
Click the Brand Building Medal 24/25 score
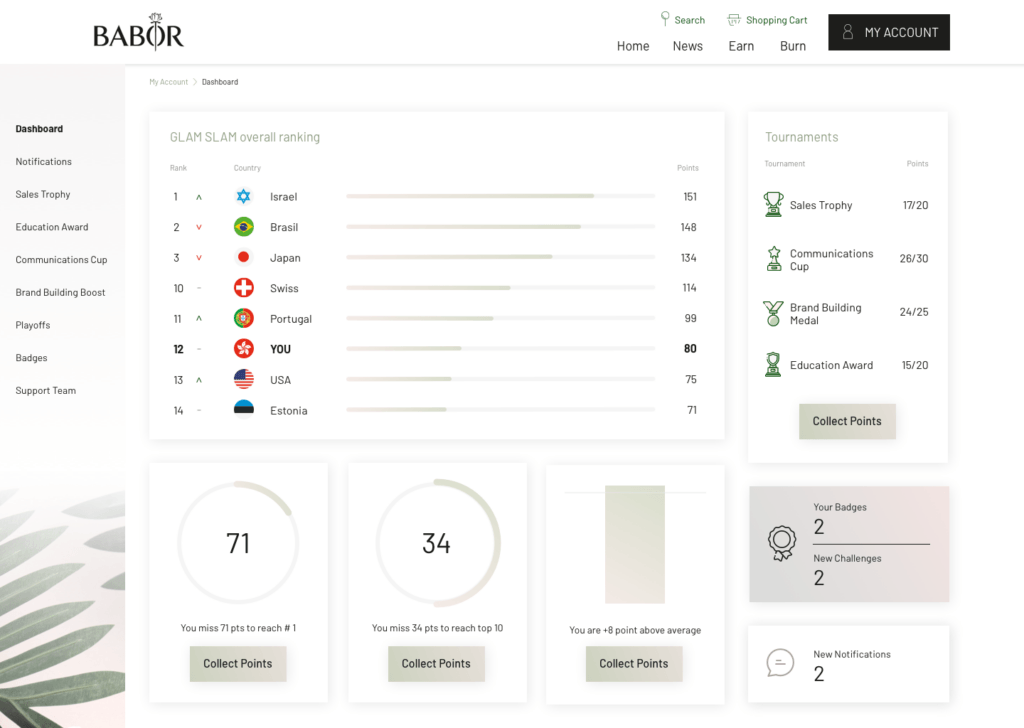pyautogui.click(x=914, y=312)
